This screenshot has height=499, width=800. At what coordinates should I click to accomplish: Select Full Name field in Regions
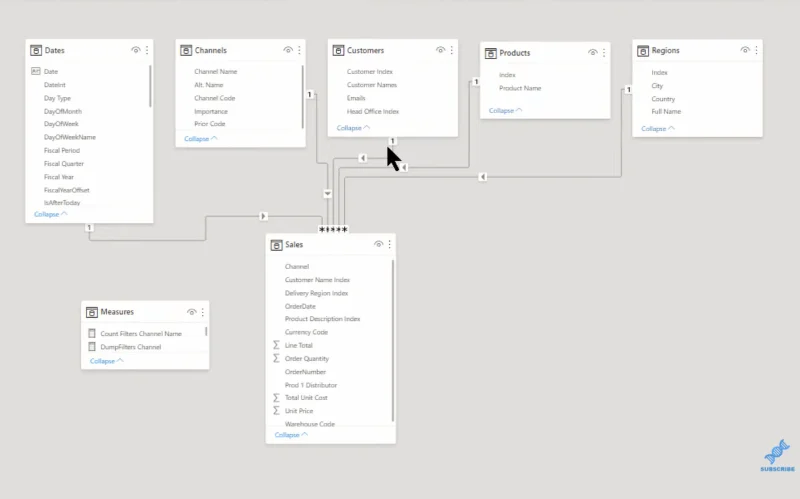(666, 111)
